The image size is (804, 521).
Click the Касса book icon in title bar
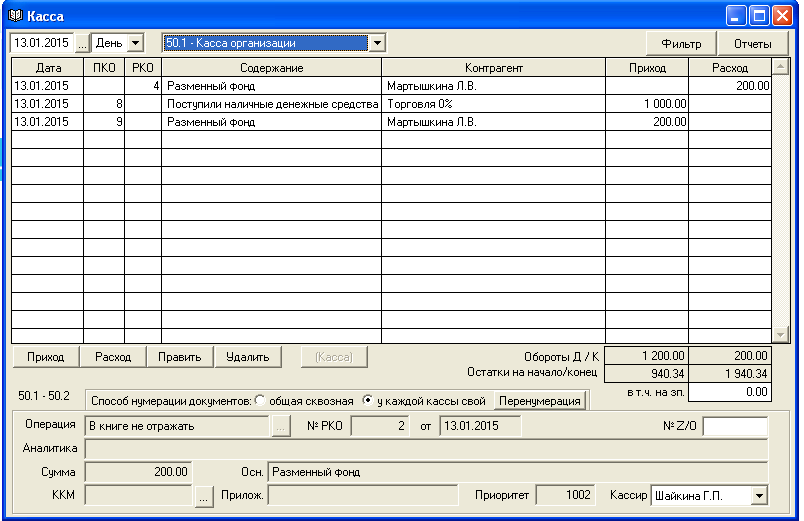pyautogui.click(x=15, y=16)
